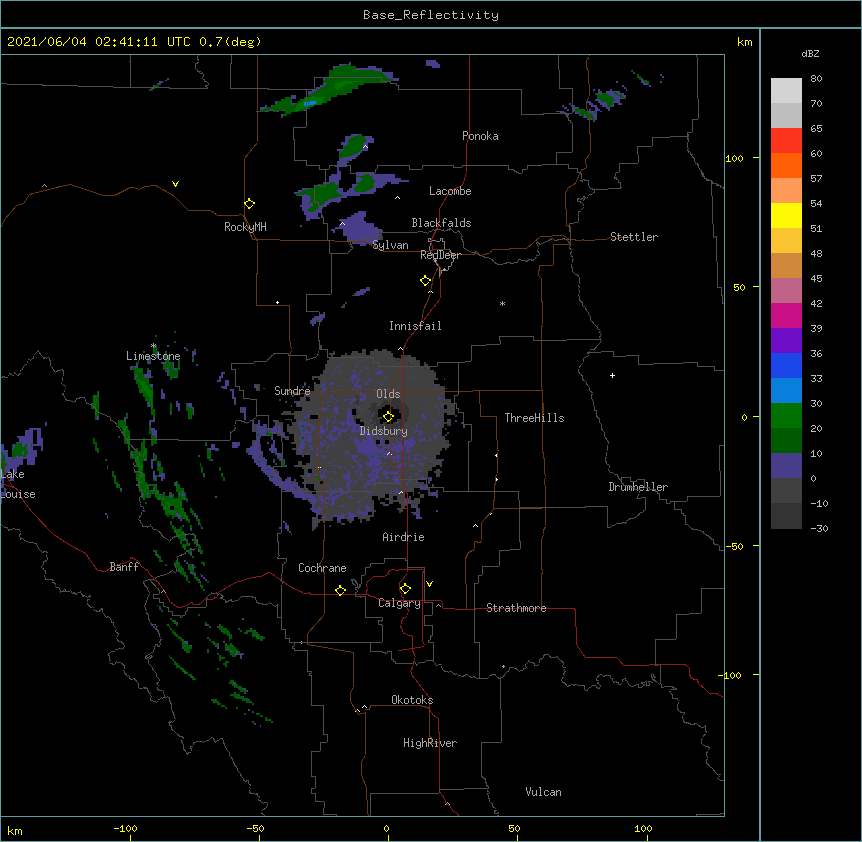
Task: Click the red 65 dBZ legend swatch
Action: pos(786,141)
